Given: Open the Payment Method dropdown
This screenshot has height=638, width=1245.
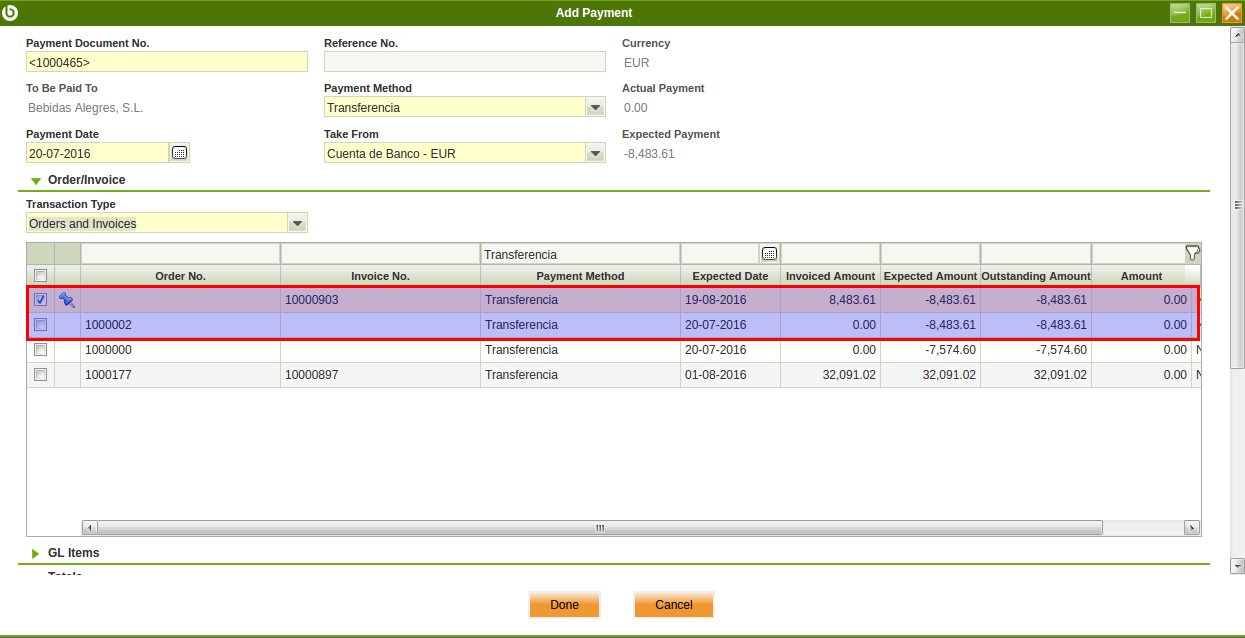Looking at the screenshot, I should 595,108.
